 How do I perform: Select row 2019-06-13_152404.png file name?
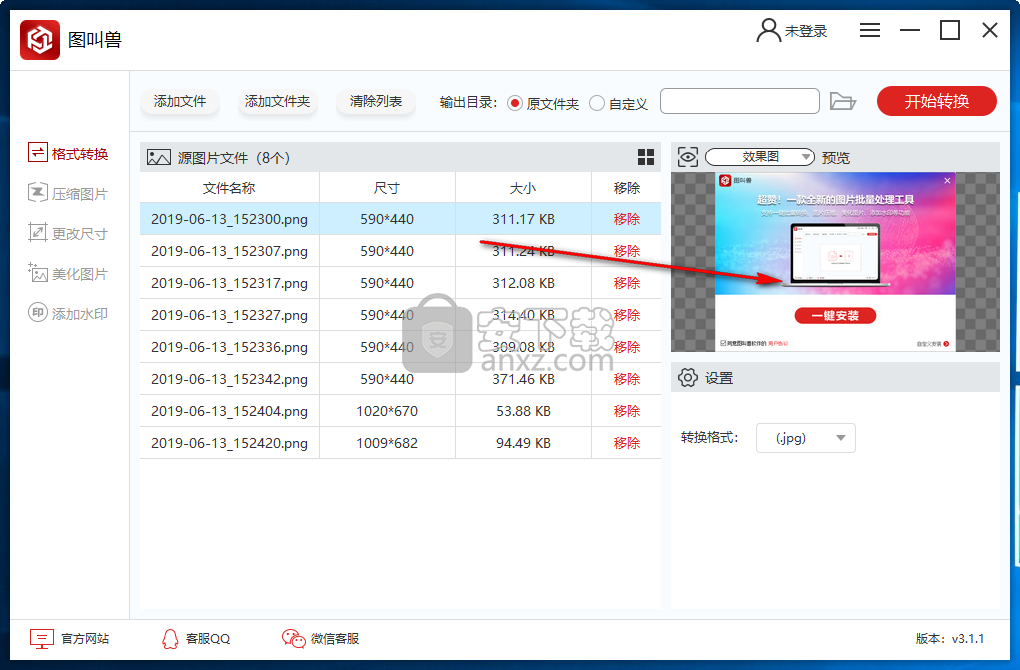pyautogui.click(x=229, y=411)
